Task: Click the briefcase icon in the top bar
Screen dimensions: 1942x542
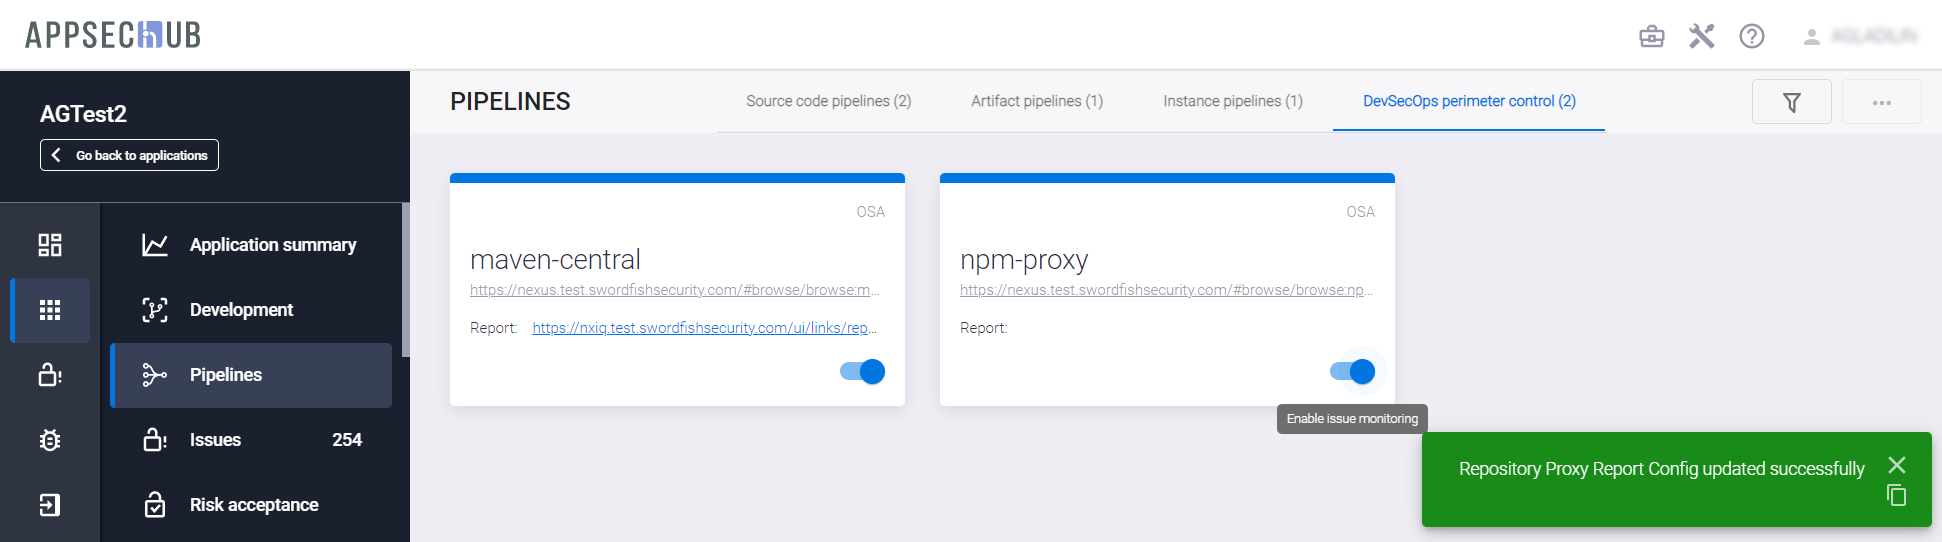Action: tap(1652, 37)
